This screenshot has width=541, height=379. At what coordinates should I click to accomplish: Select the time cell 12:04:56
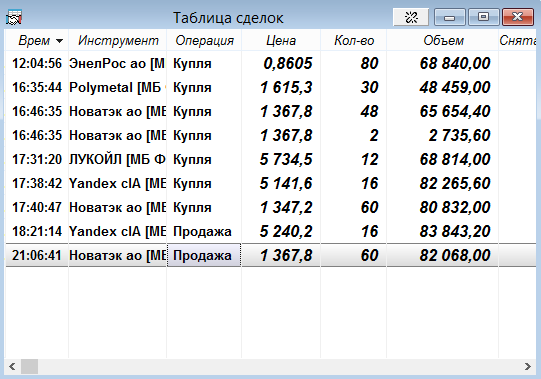(x=37, y=64)
